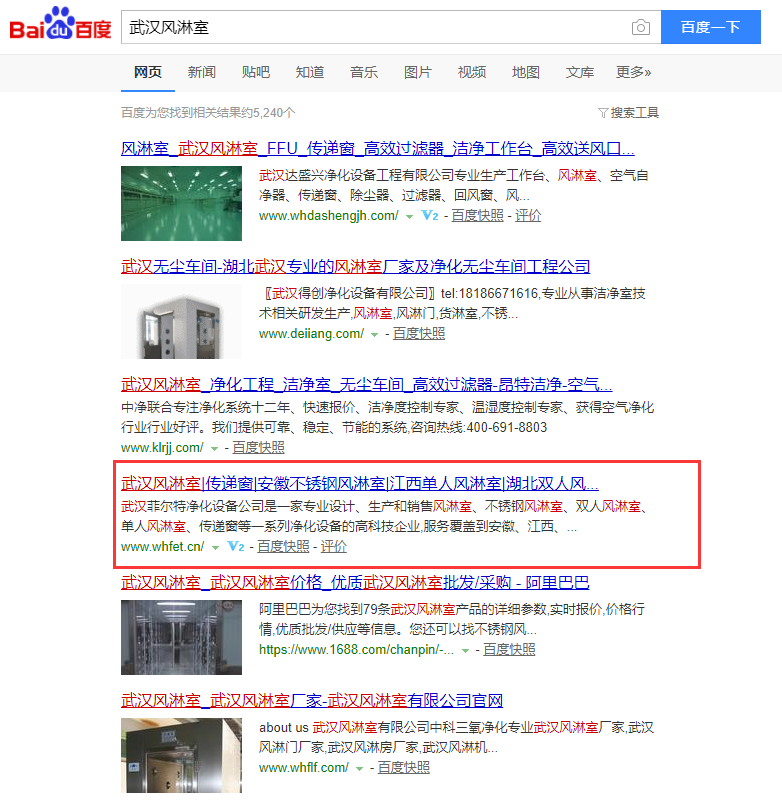Open 百度快照 for whflf.com result

403,768
